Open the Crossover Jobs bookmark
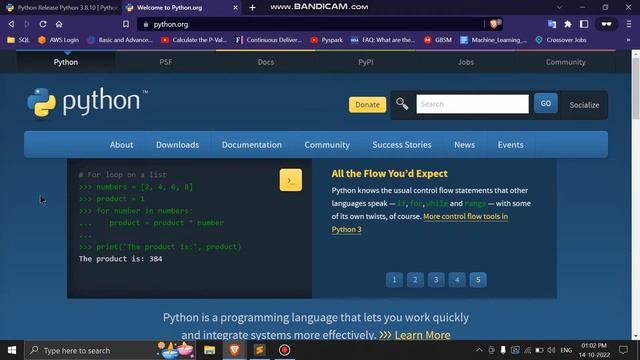The width and height of the screenshot is (640, 360). click(561, 40)
